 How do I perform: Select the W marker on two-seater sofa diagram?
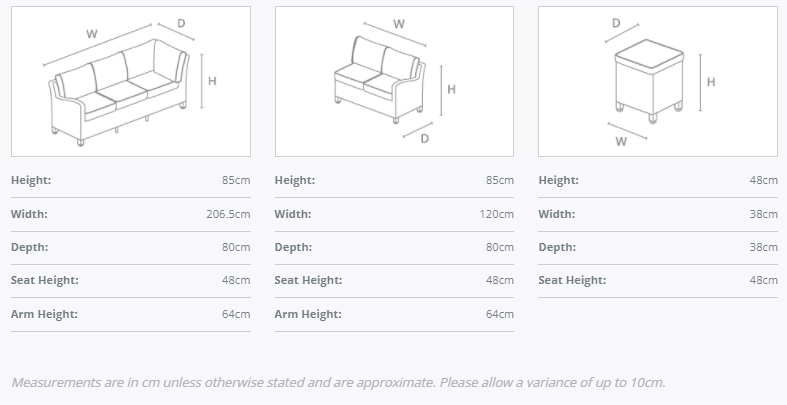[399, 24]
